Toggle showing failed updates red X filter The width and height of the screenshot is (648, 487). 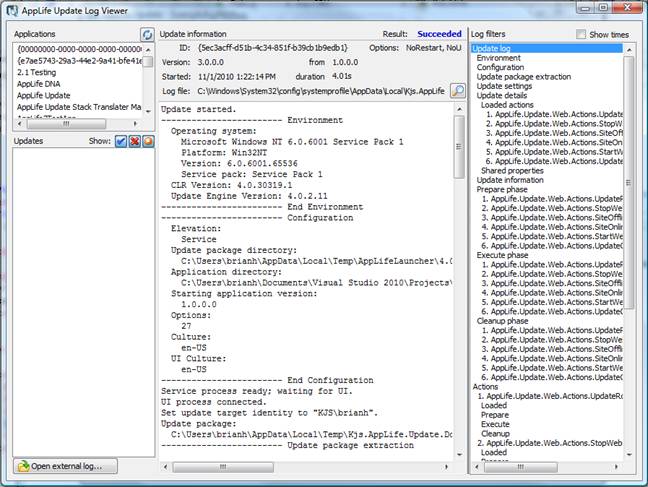134,141
